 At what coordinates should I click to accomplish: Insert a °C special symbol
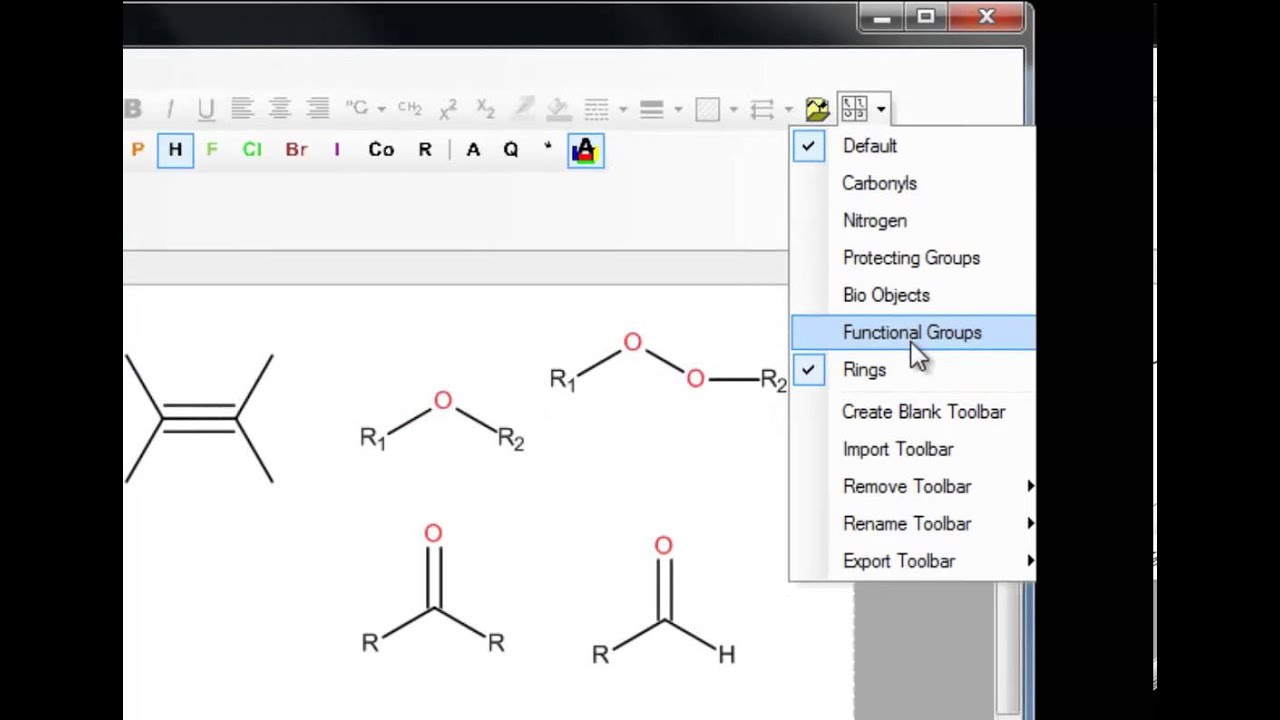pyautogui.click(x=357, y=108)
